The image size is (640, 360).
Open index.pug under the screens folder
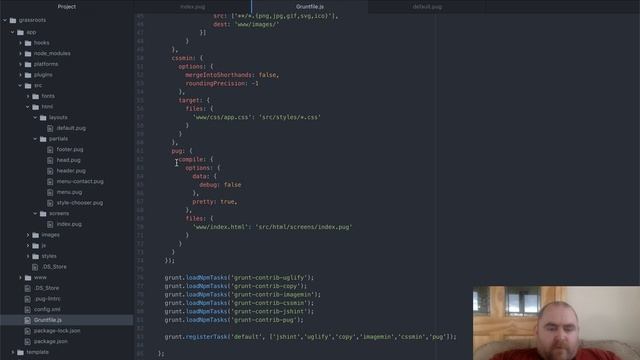click(69, 224)
